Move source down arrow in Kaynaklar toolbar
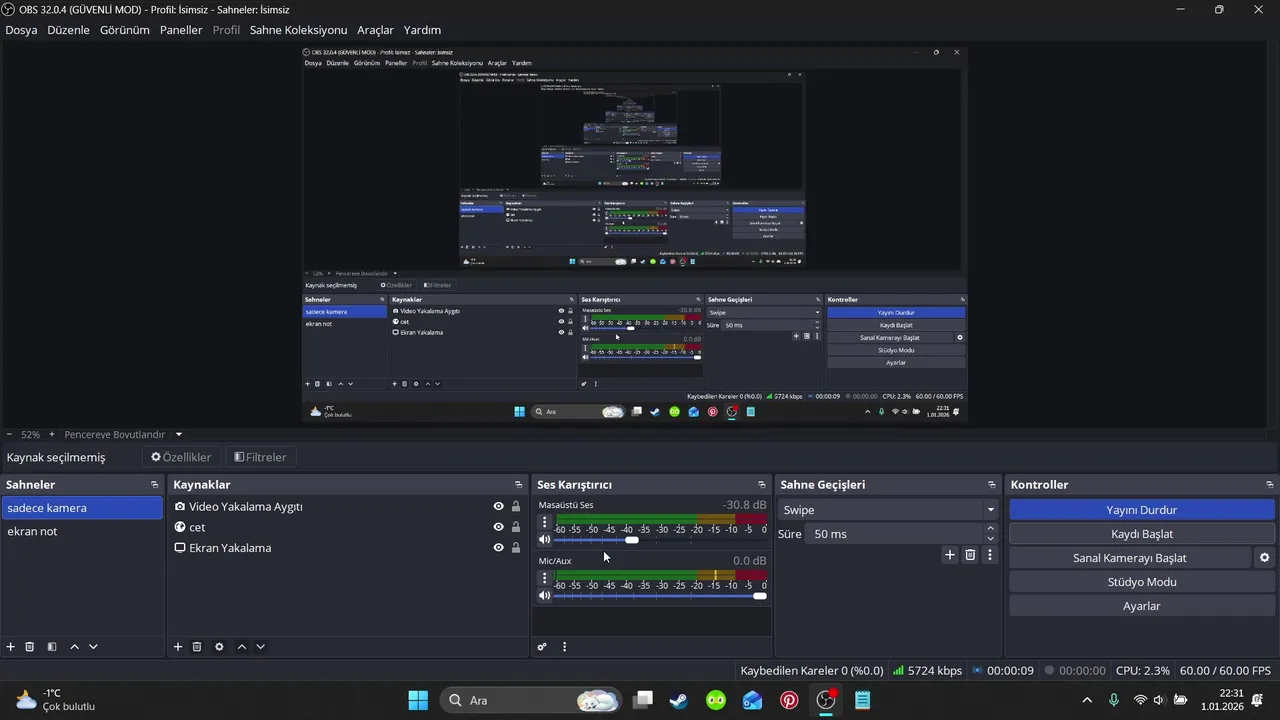Image resolution: width=1280 pixels, height=720 pixels. pos(260,647)
